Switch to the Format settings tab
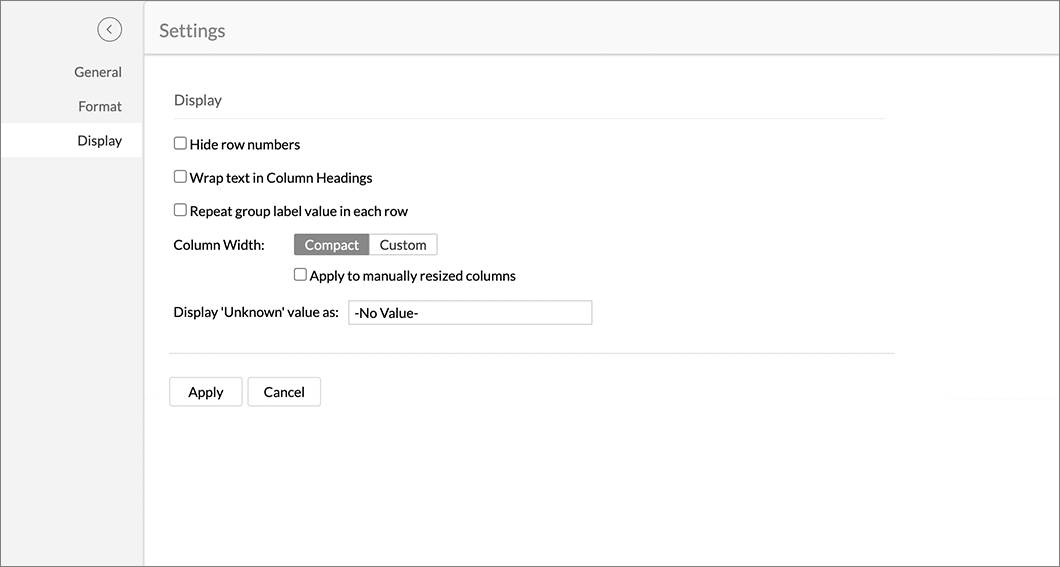The image size is (1060, 567). click(100, 107)
